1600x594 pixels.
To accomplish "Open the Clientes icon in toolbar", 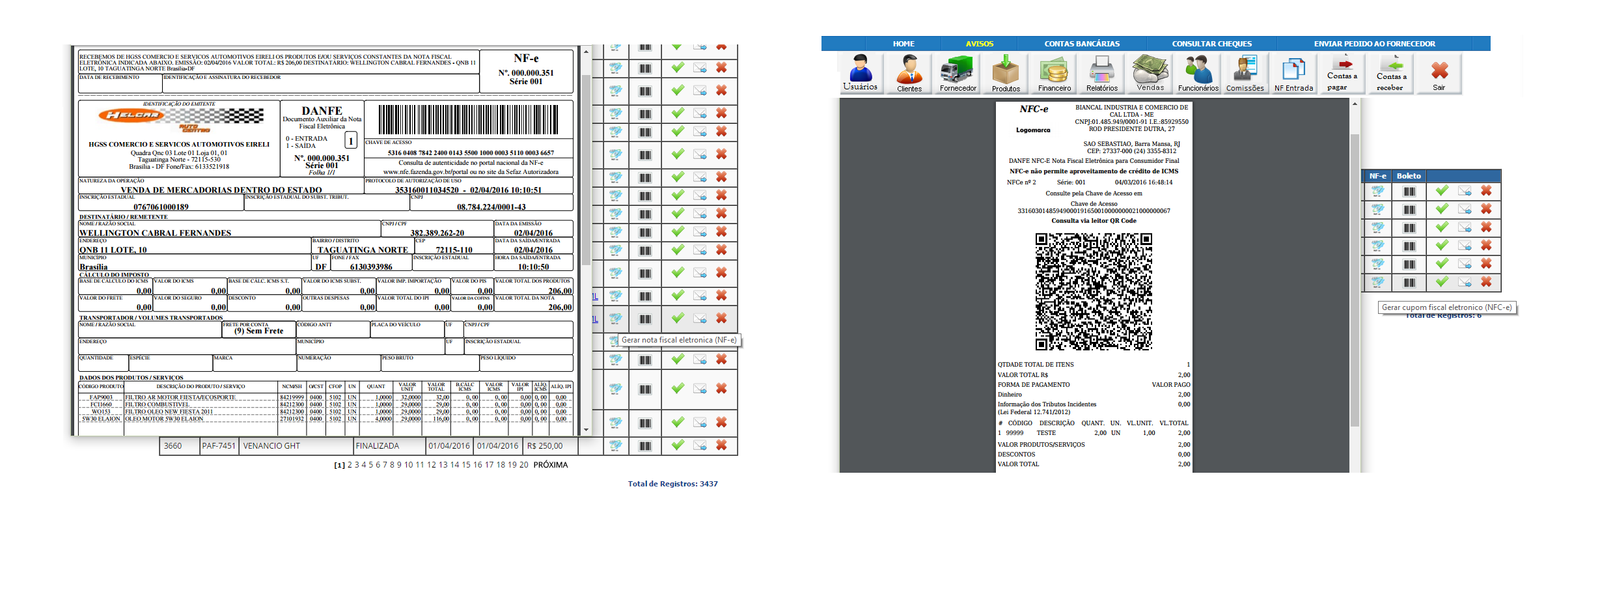I will point(909,73).
